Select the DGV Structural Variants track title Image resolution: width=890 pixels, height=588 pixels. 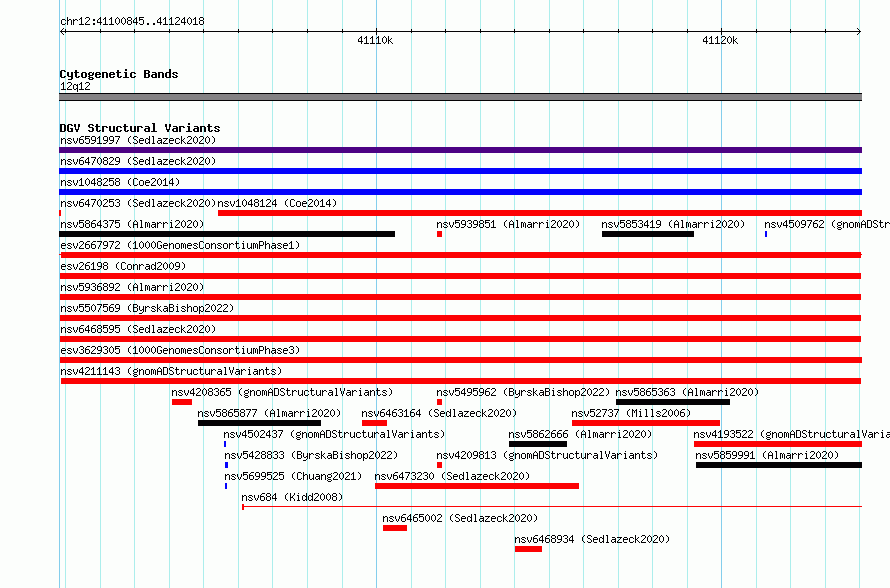(x=140, y=128)
